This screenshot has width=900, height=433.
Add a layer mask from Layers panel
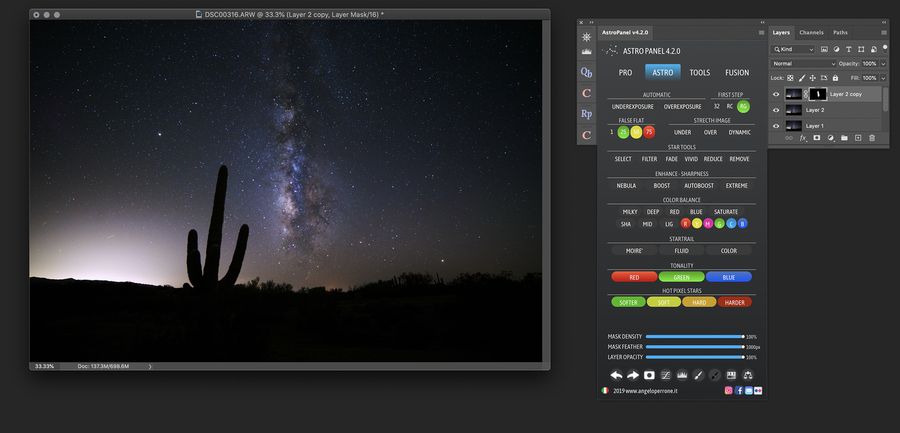[816, 138]
